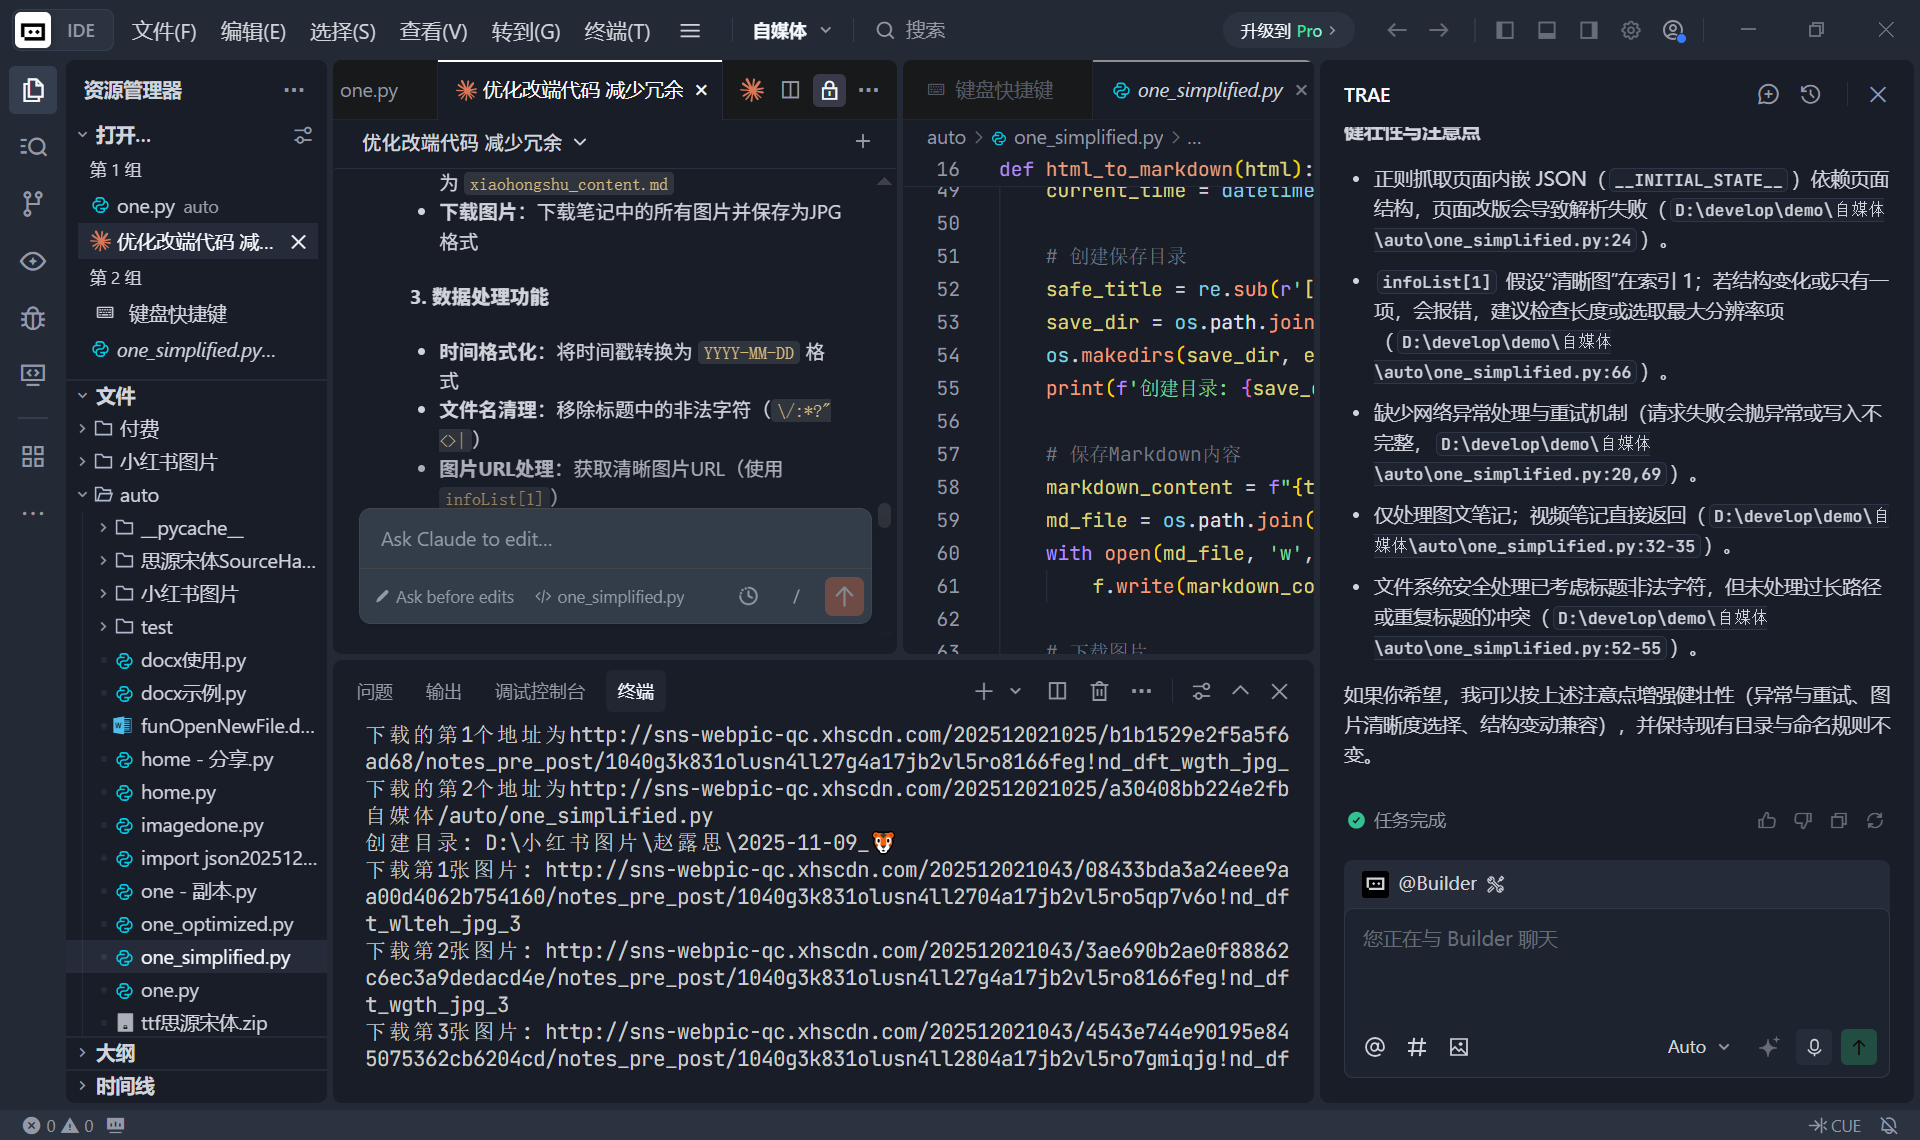Select the Explorer icon in the activity bar
The image size is (1920, 1140).
point(33,90)
